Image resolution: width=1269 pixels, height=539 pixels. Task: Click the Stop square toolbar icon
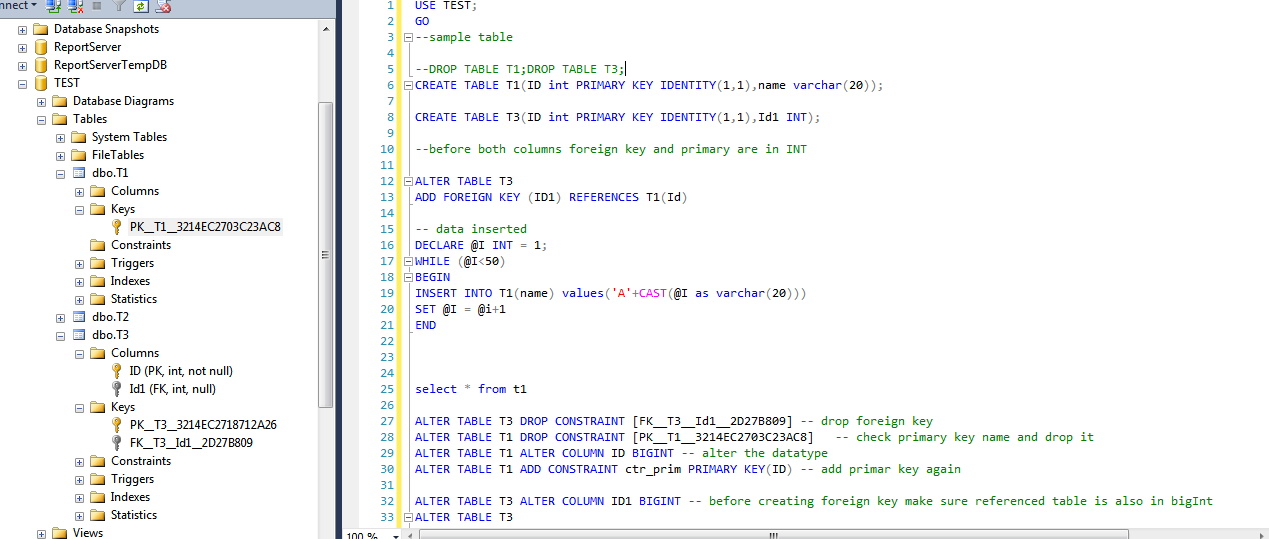click(x=97, y=6)
